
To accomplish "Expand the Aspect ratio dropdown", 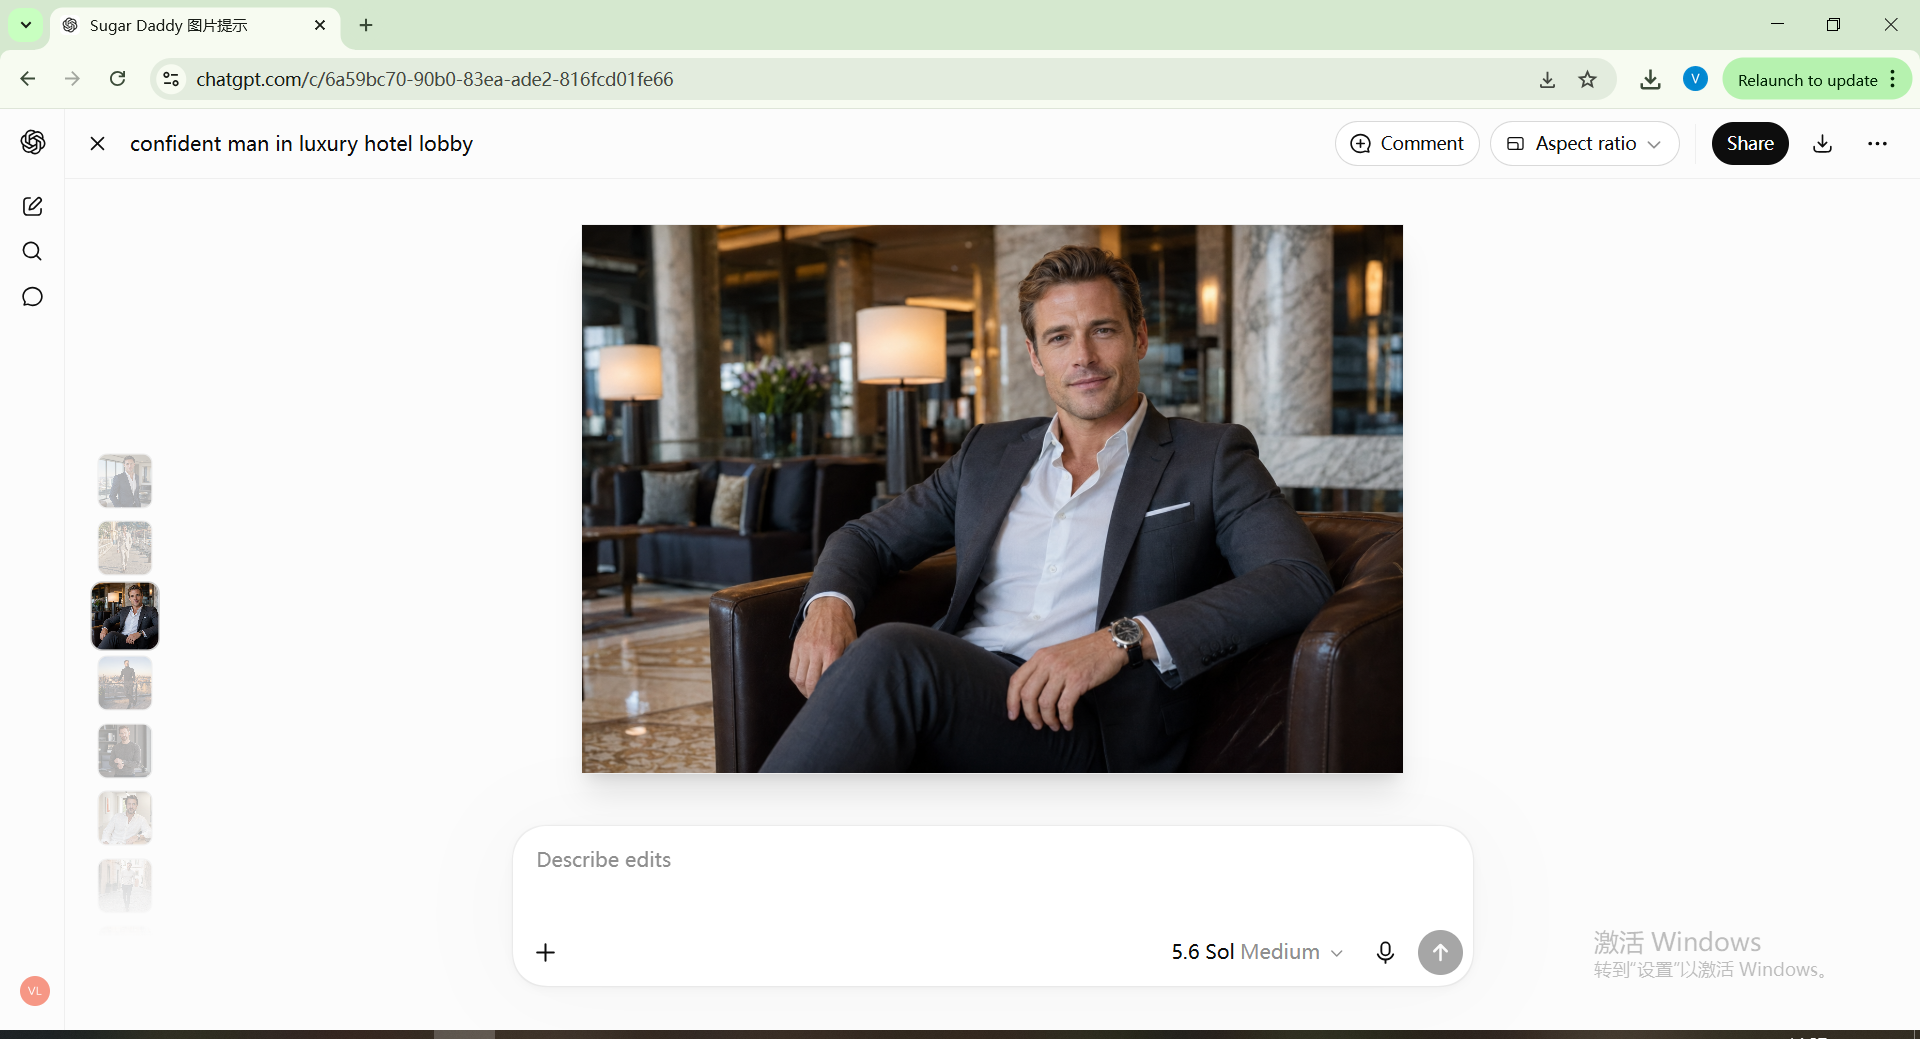I will coord(1584,144).
